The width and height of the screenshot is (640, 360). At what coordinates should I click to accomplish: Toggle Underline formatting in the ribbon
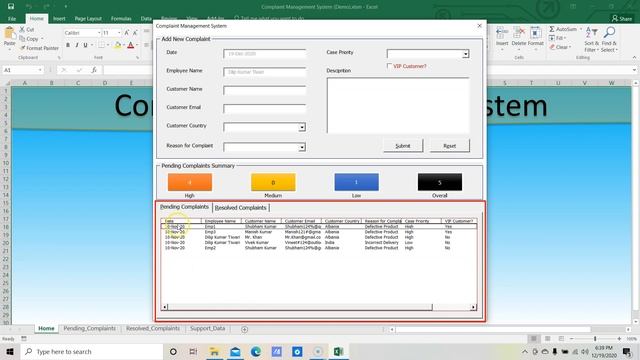[x=85, y=45]
